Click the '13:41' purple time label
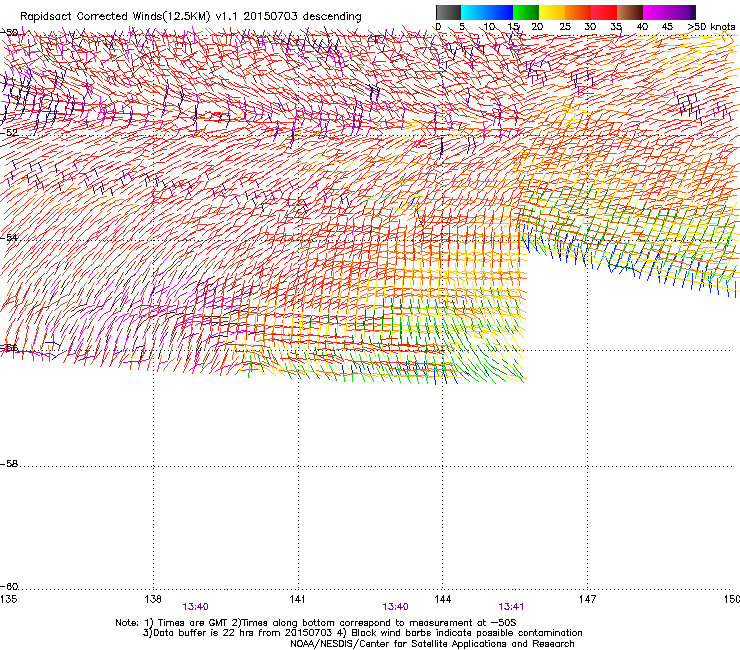740x650 pixels. point(511,607)
